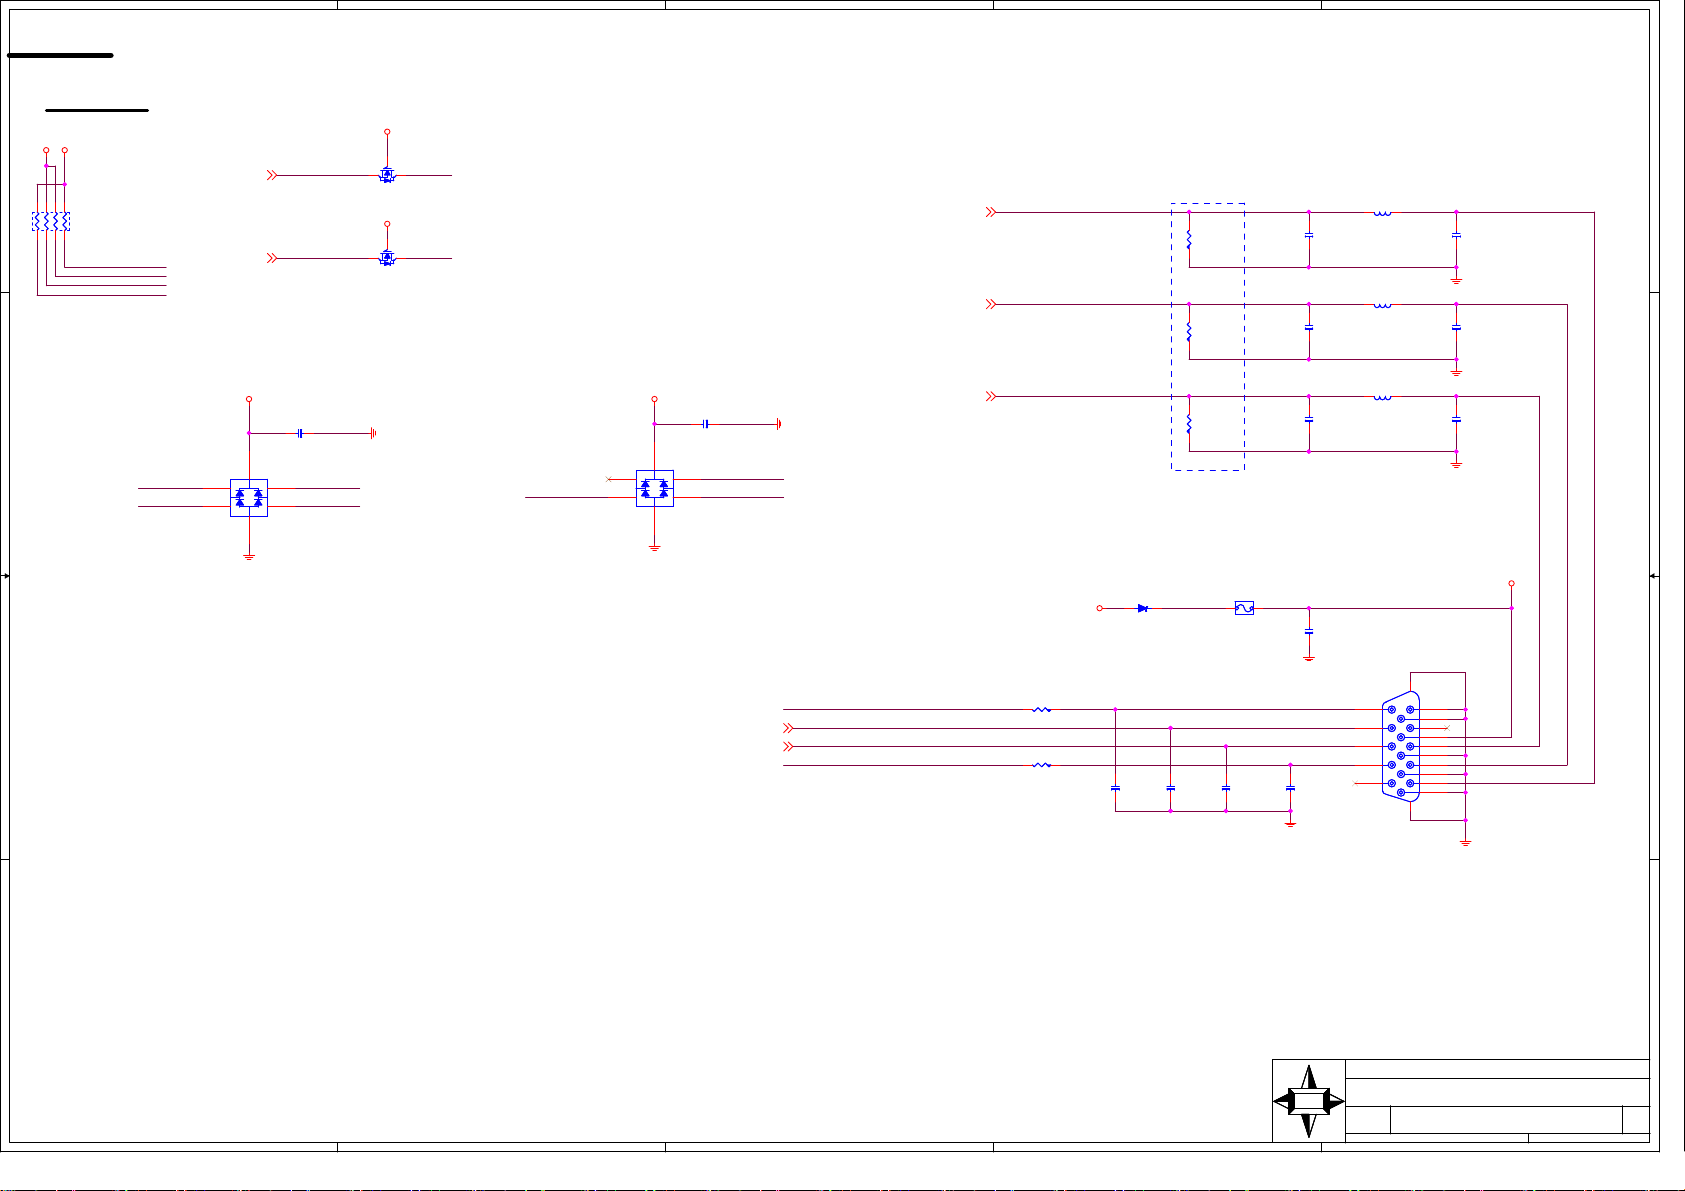Screen dimensions: 1685x1191
Task: Click capacitor hanging below the fuse line
Action: (1309, 632)
